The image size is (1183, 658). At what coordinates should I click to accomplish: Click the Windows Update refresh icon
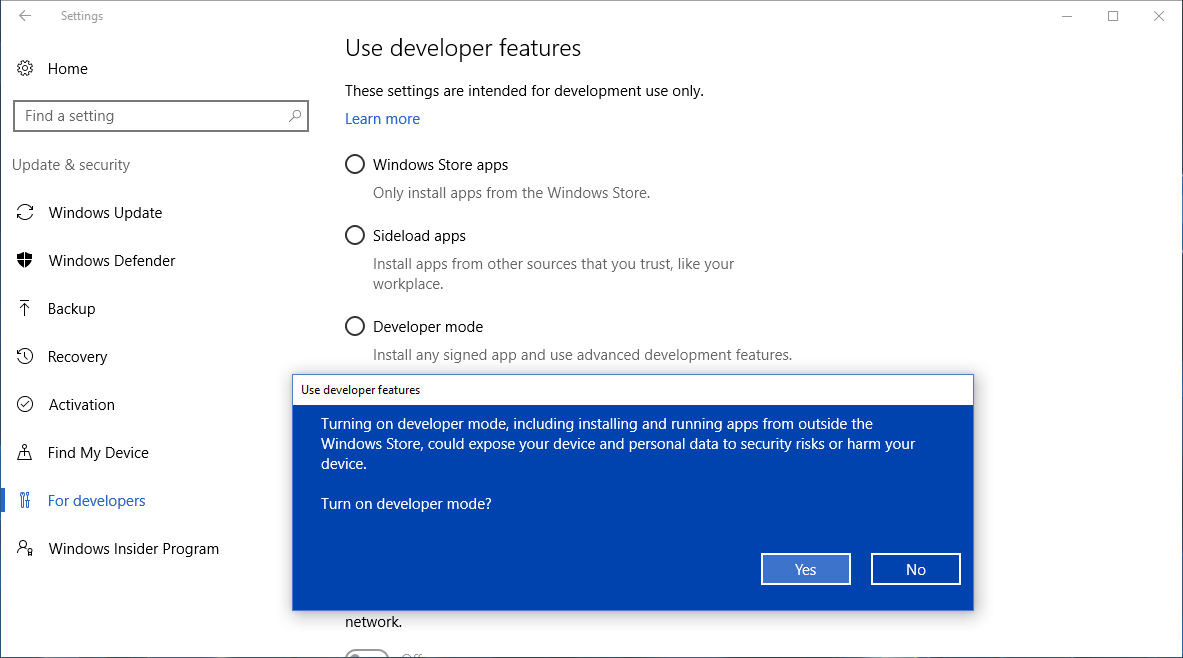tap(25, 213)
